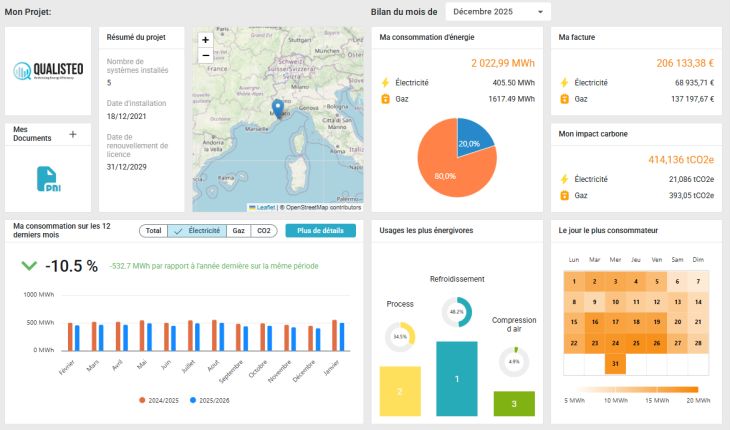Open Plus de détails
Viewport: 730px width, 430px height.
(320, 230)
